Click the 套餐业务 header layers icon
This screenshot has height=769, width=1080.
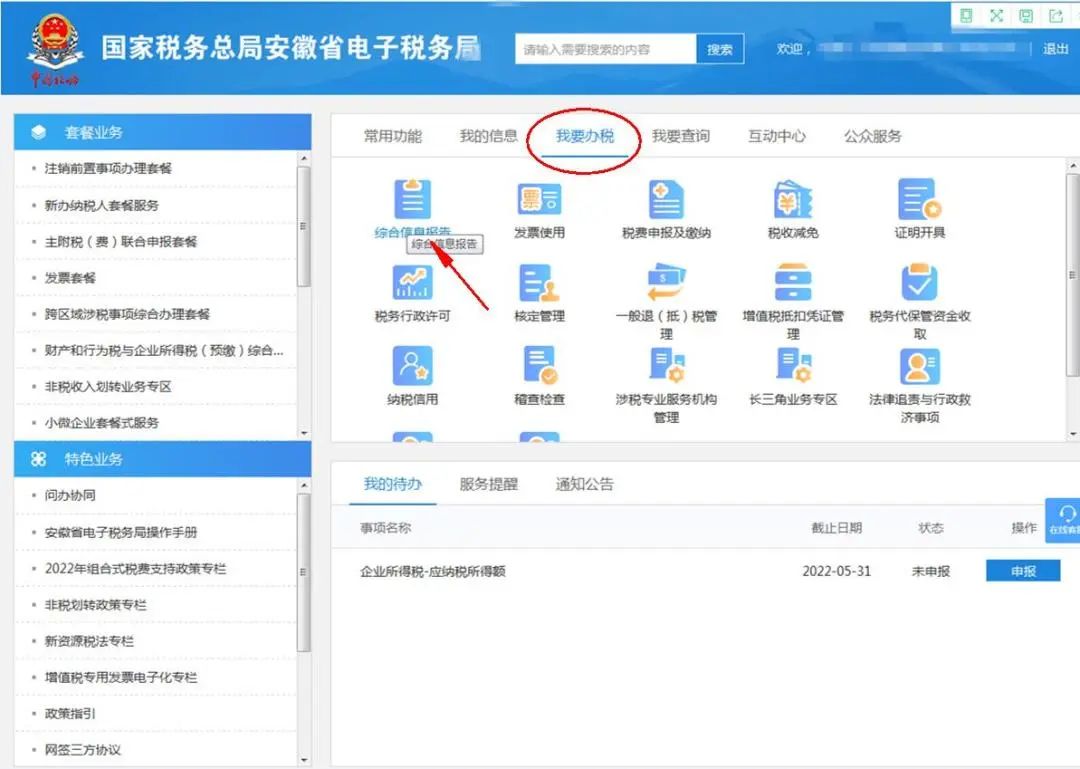(39, 132)
